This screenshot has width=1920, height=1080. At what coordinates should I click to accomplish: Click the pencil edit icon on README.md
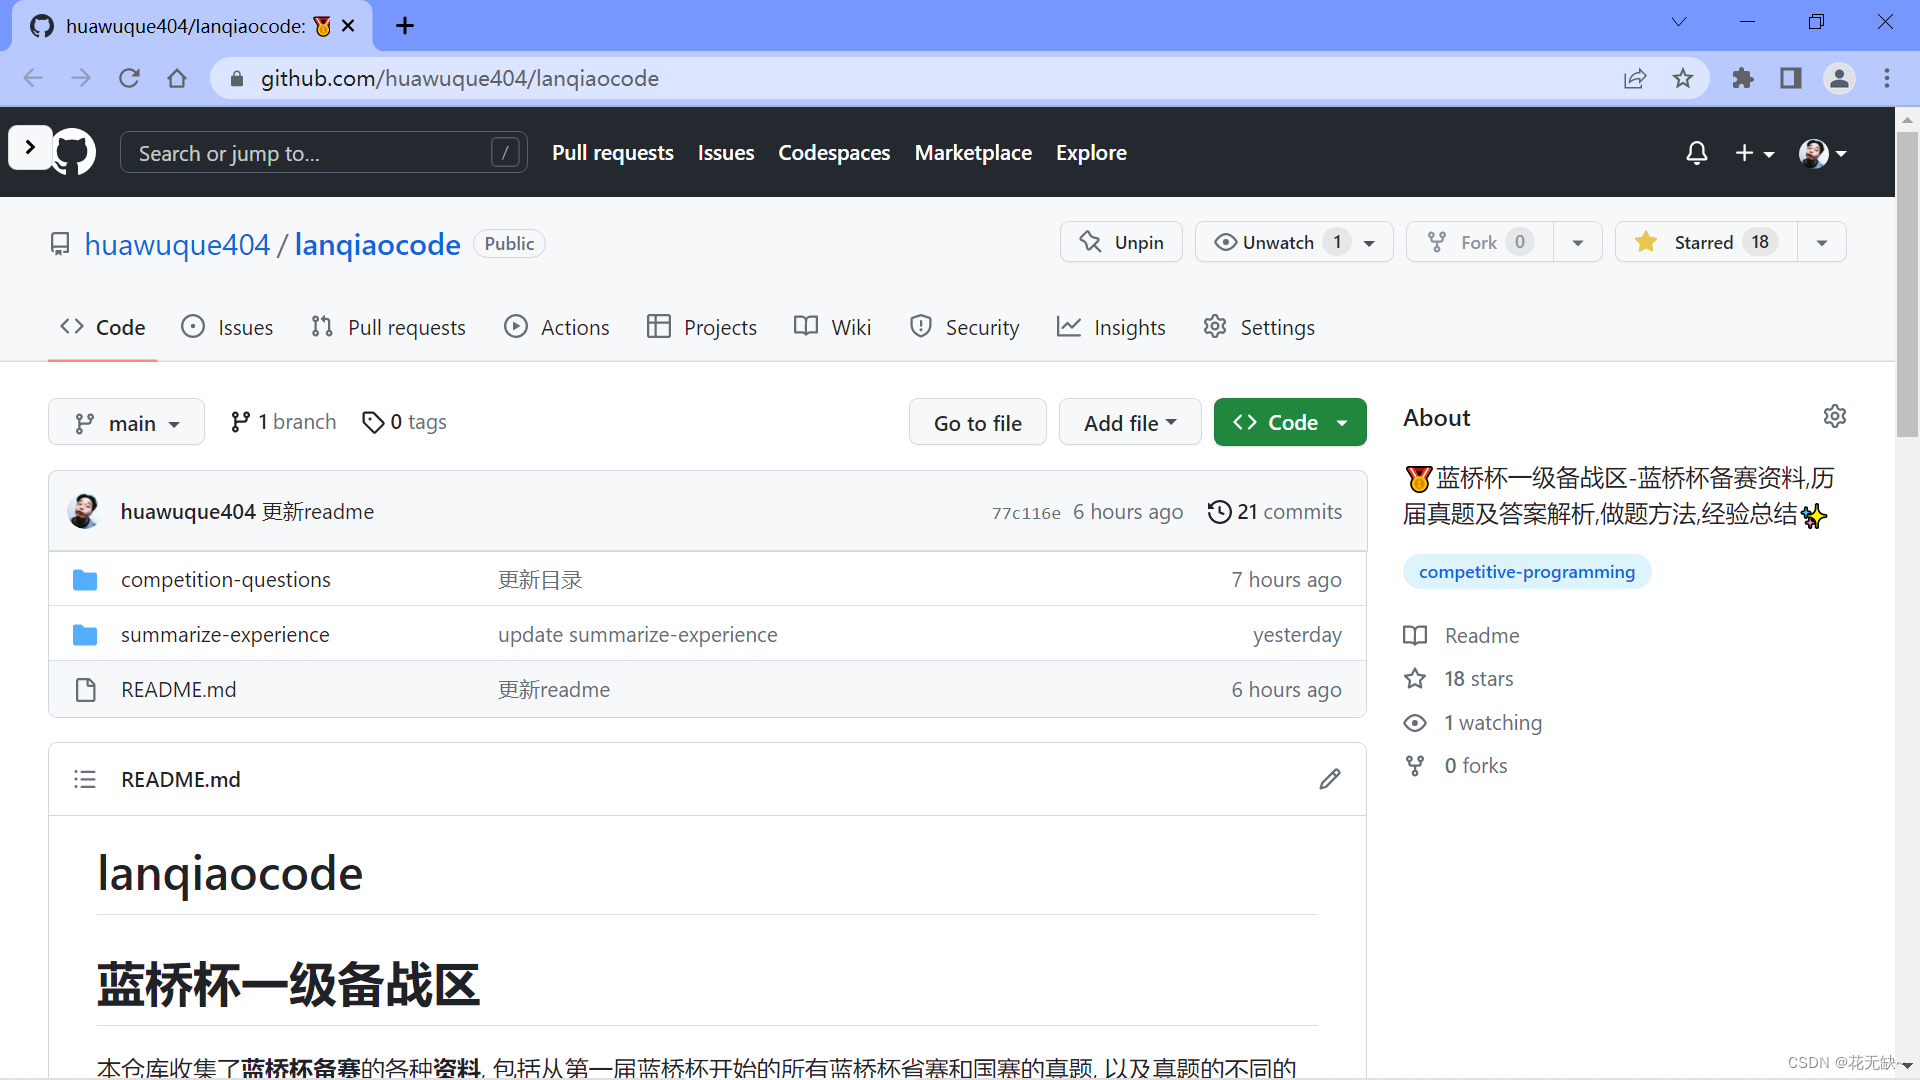(x=1329, y=779)
